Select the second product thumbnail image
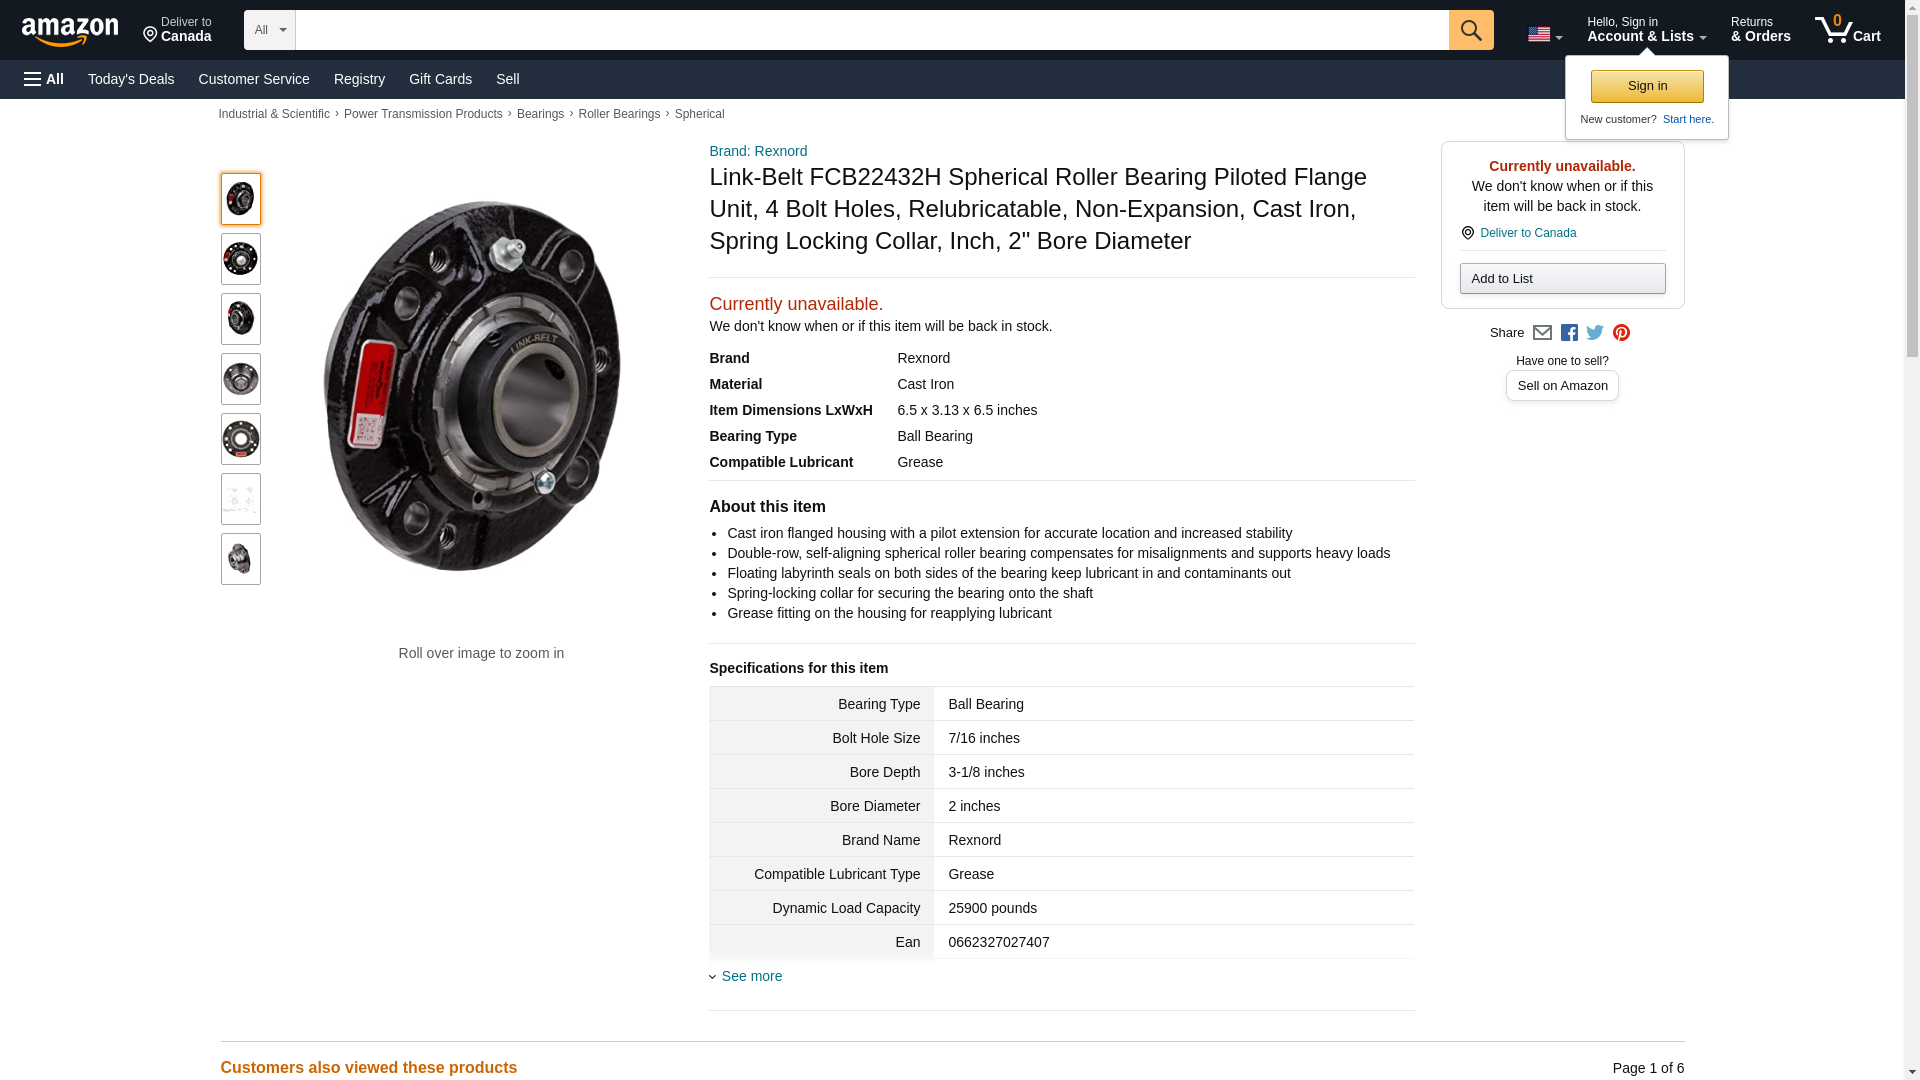The image size is (1920, 1080). 240,259
